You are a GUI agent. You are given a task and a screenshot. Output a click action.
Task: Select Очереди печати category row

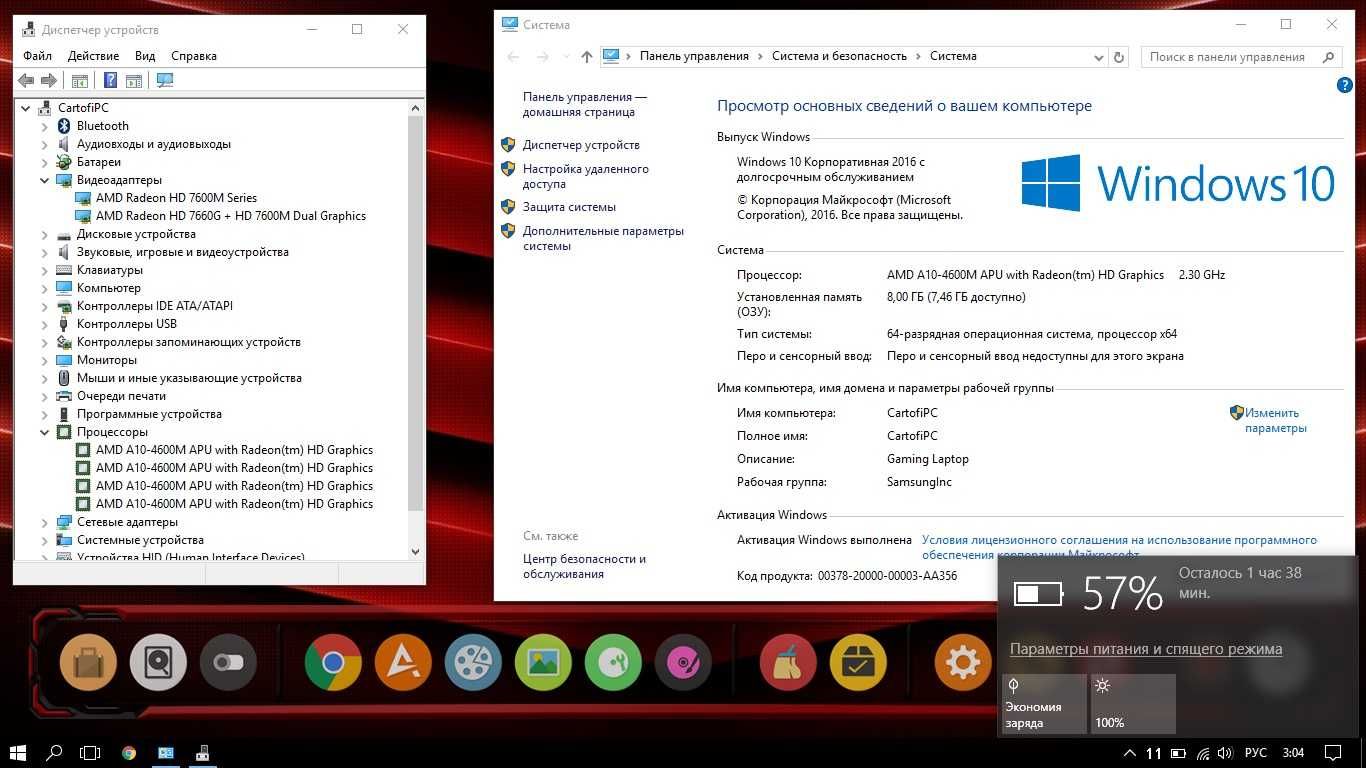[121, 396]
